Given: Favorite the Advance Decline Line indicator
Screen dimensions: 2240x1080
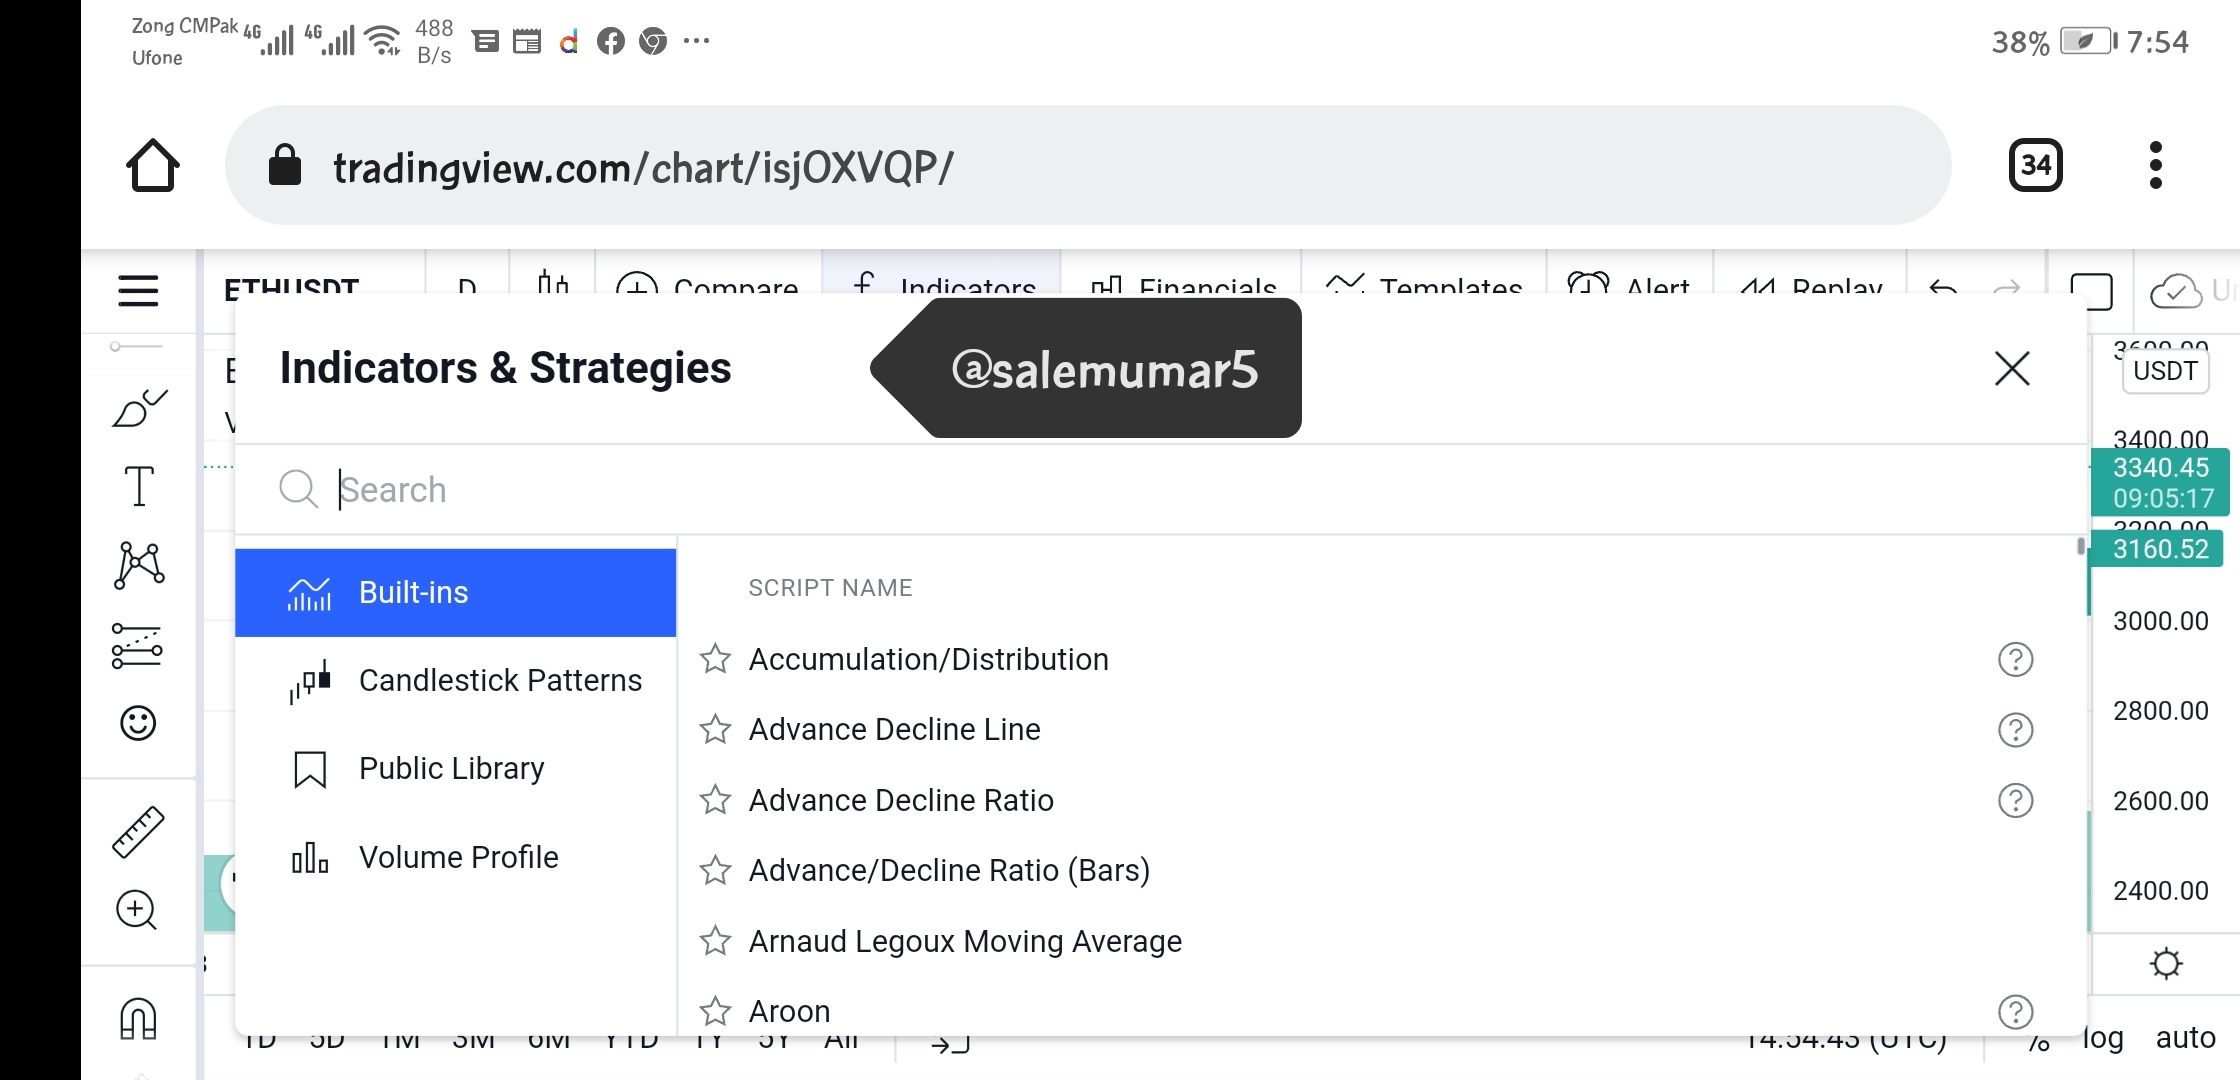Looking at the screenshot, I should 715,729.
